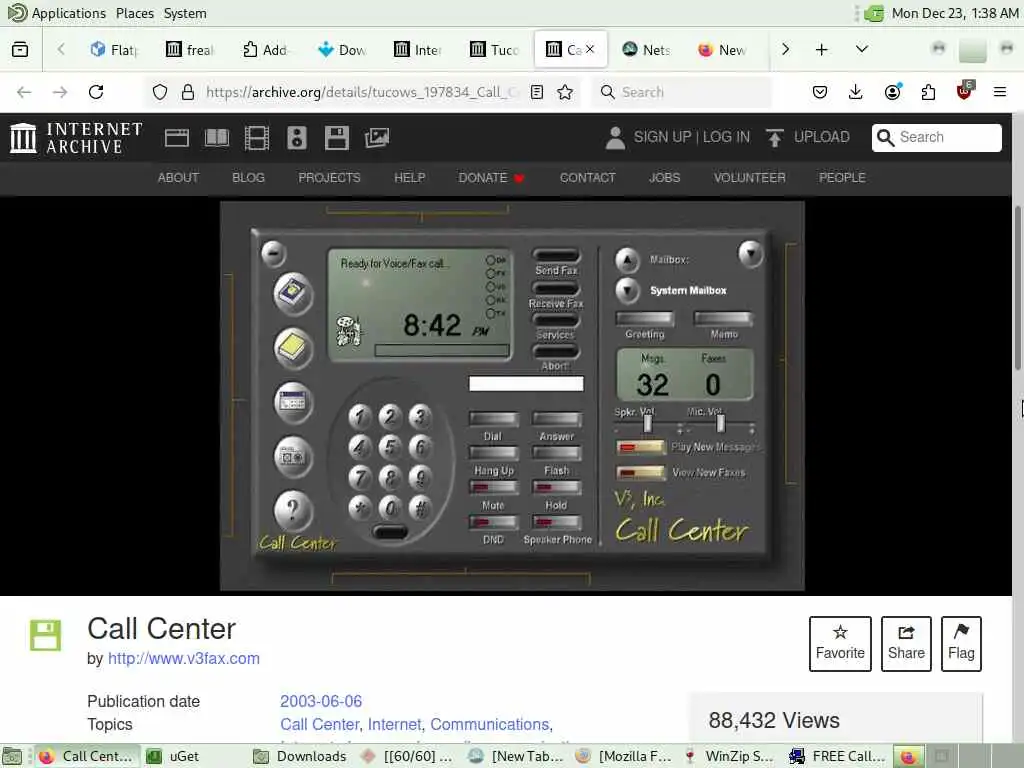
Task: Click green software floppy icon beside title
Action: [x=45, y=635]
